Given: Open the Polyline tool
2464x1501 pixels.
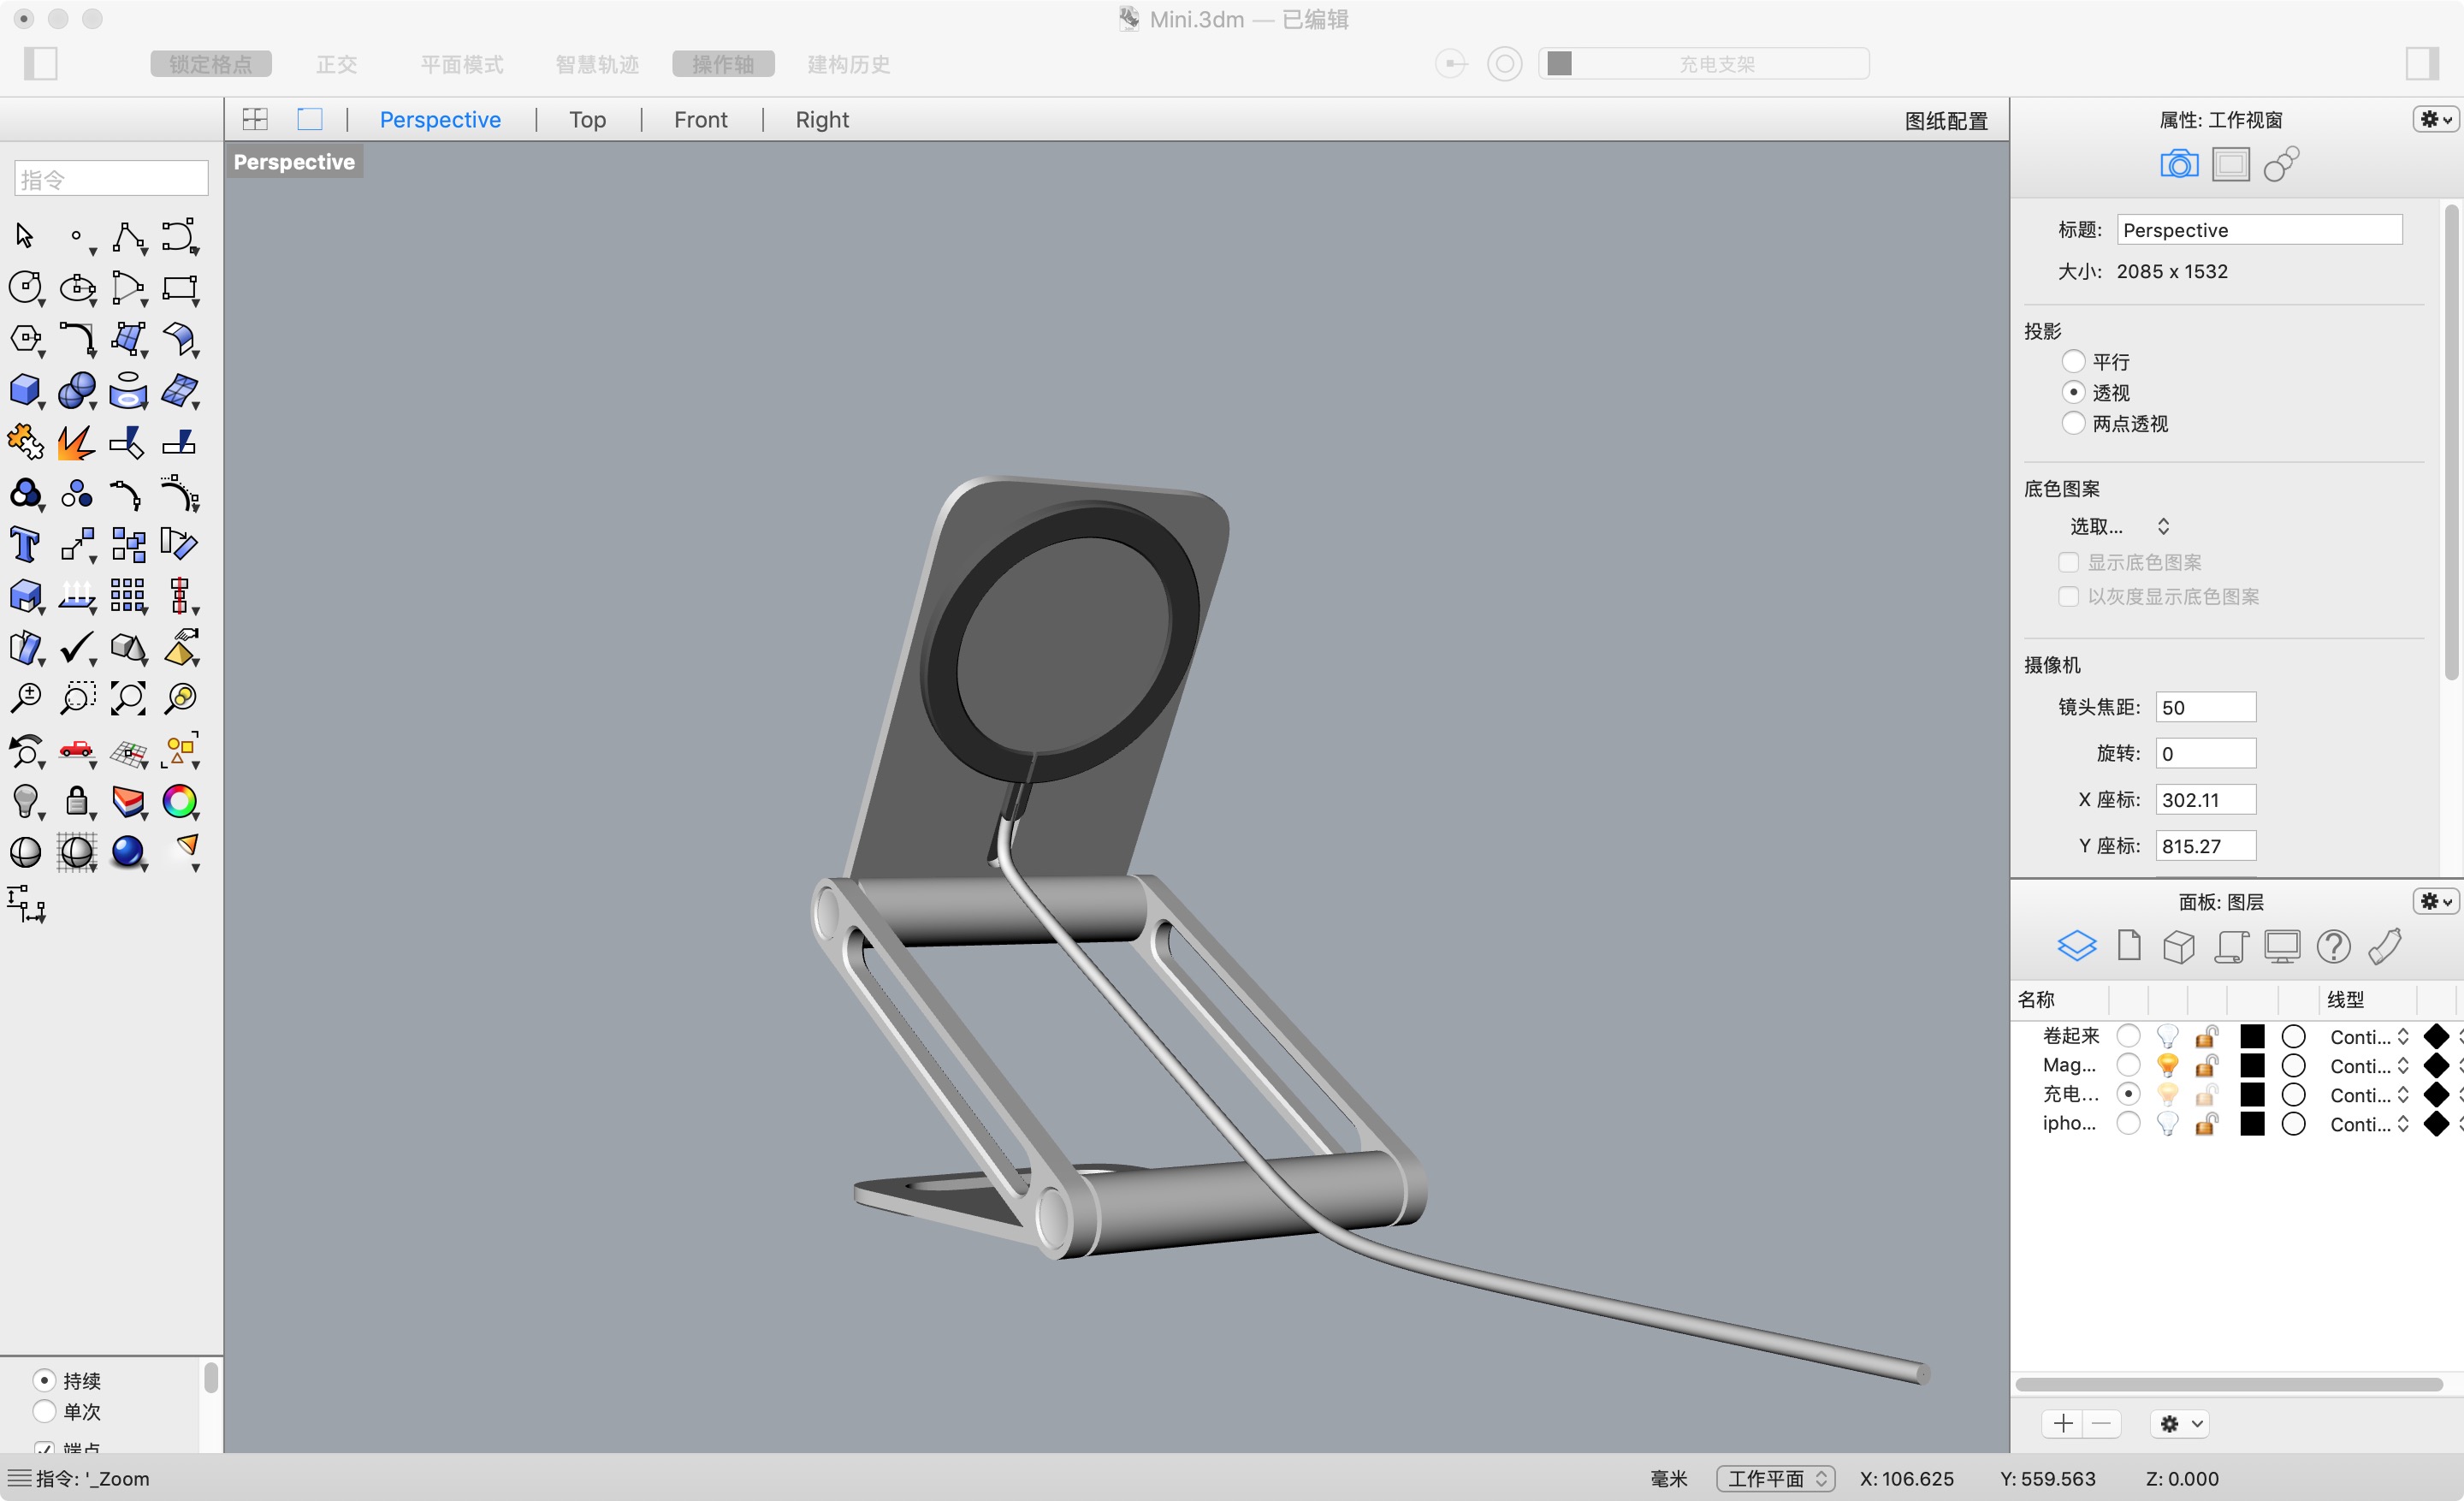Looking at the screenshot, I should [x=130, y=237].
